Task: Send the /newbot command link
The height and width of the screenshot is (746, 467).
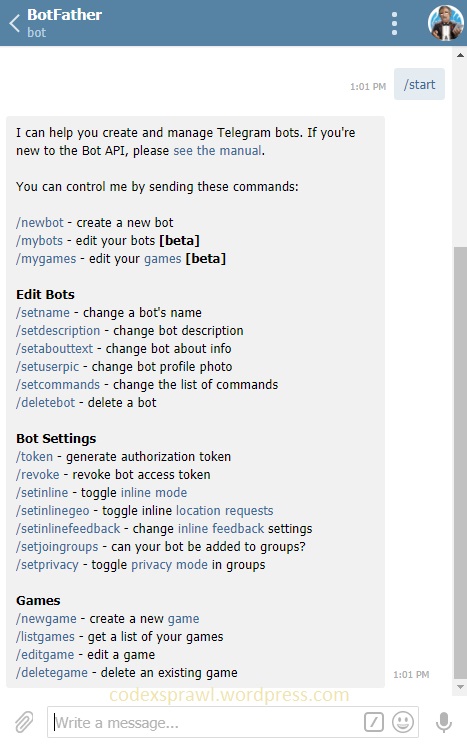Action: 40,223
